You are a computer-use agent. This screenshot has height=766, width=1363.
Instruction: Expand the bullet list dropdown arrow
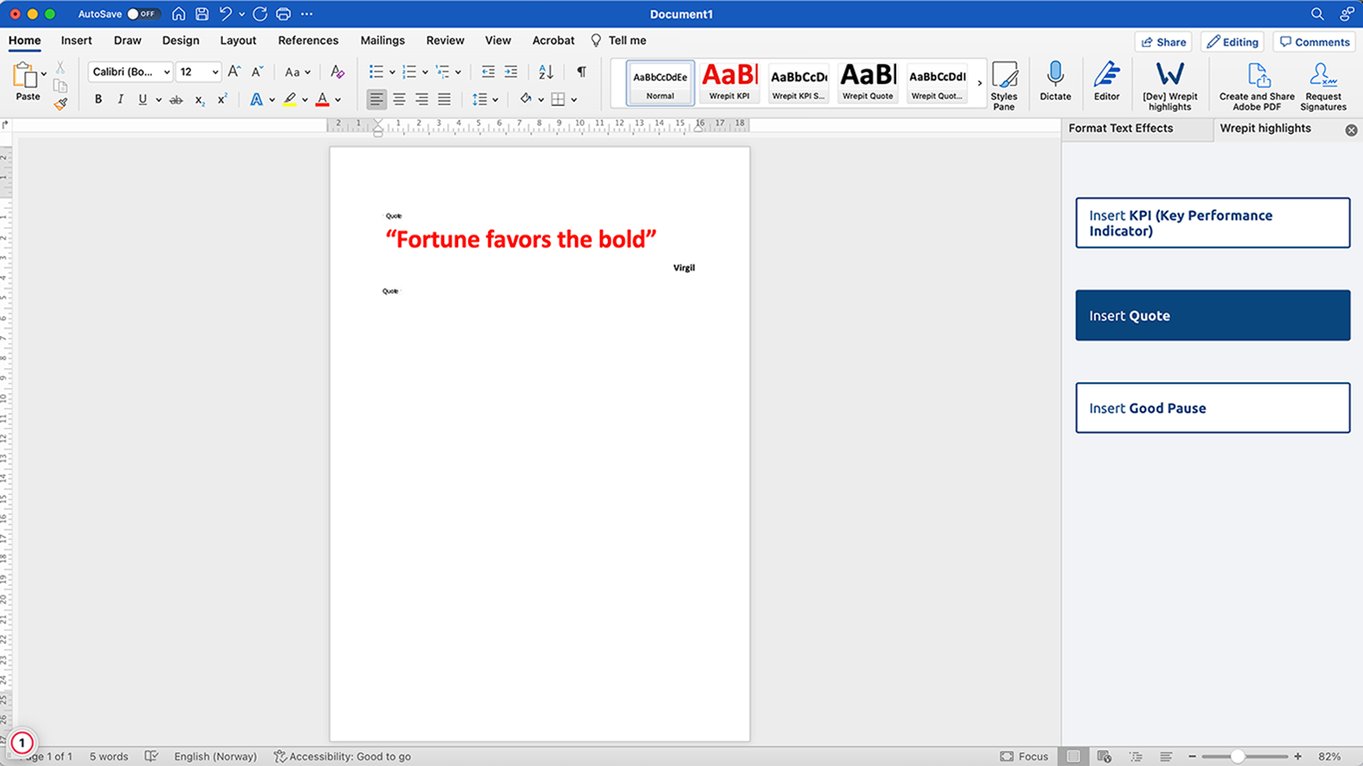tap(393, 72)
